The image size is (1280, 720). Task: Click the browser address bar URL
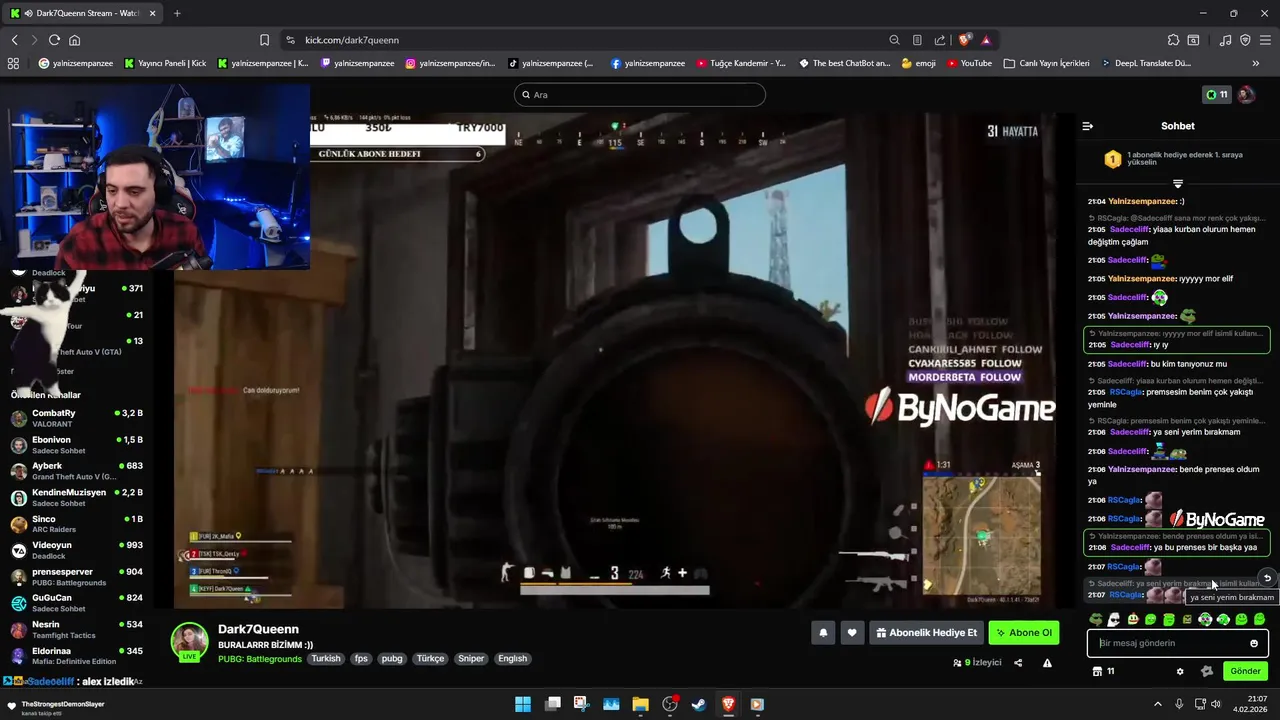352,40
